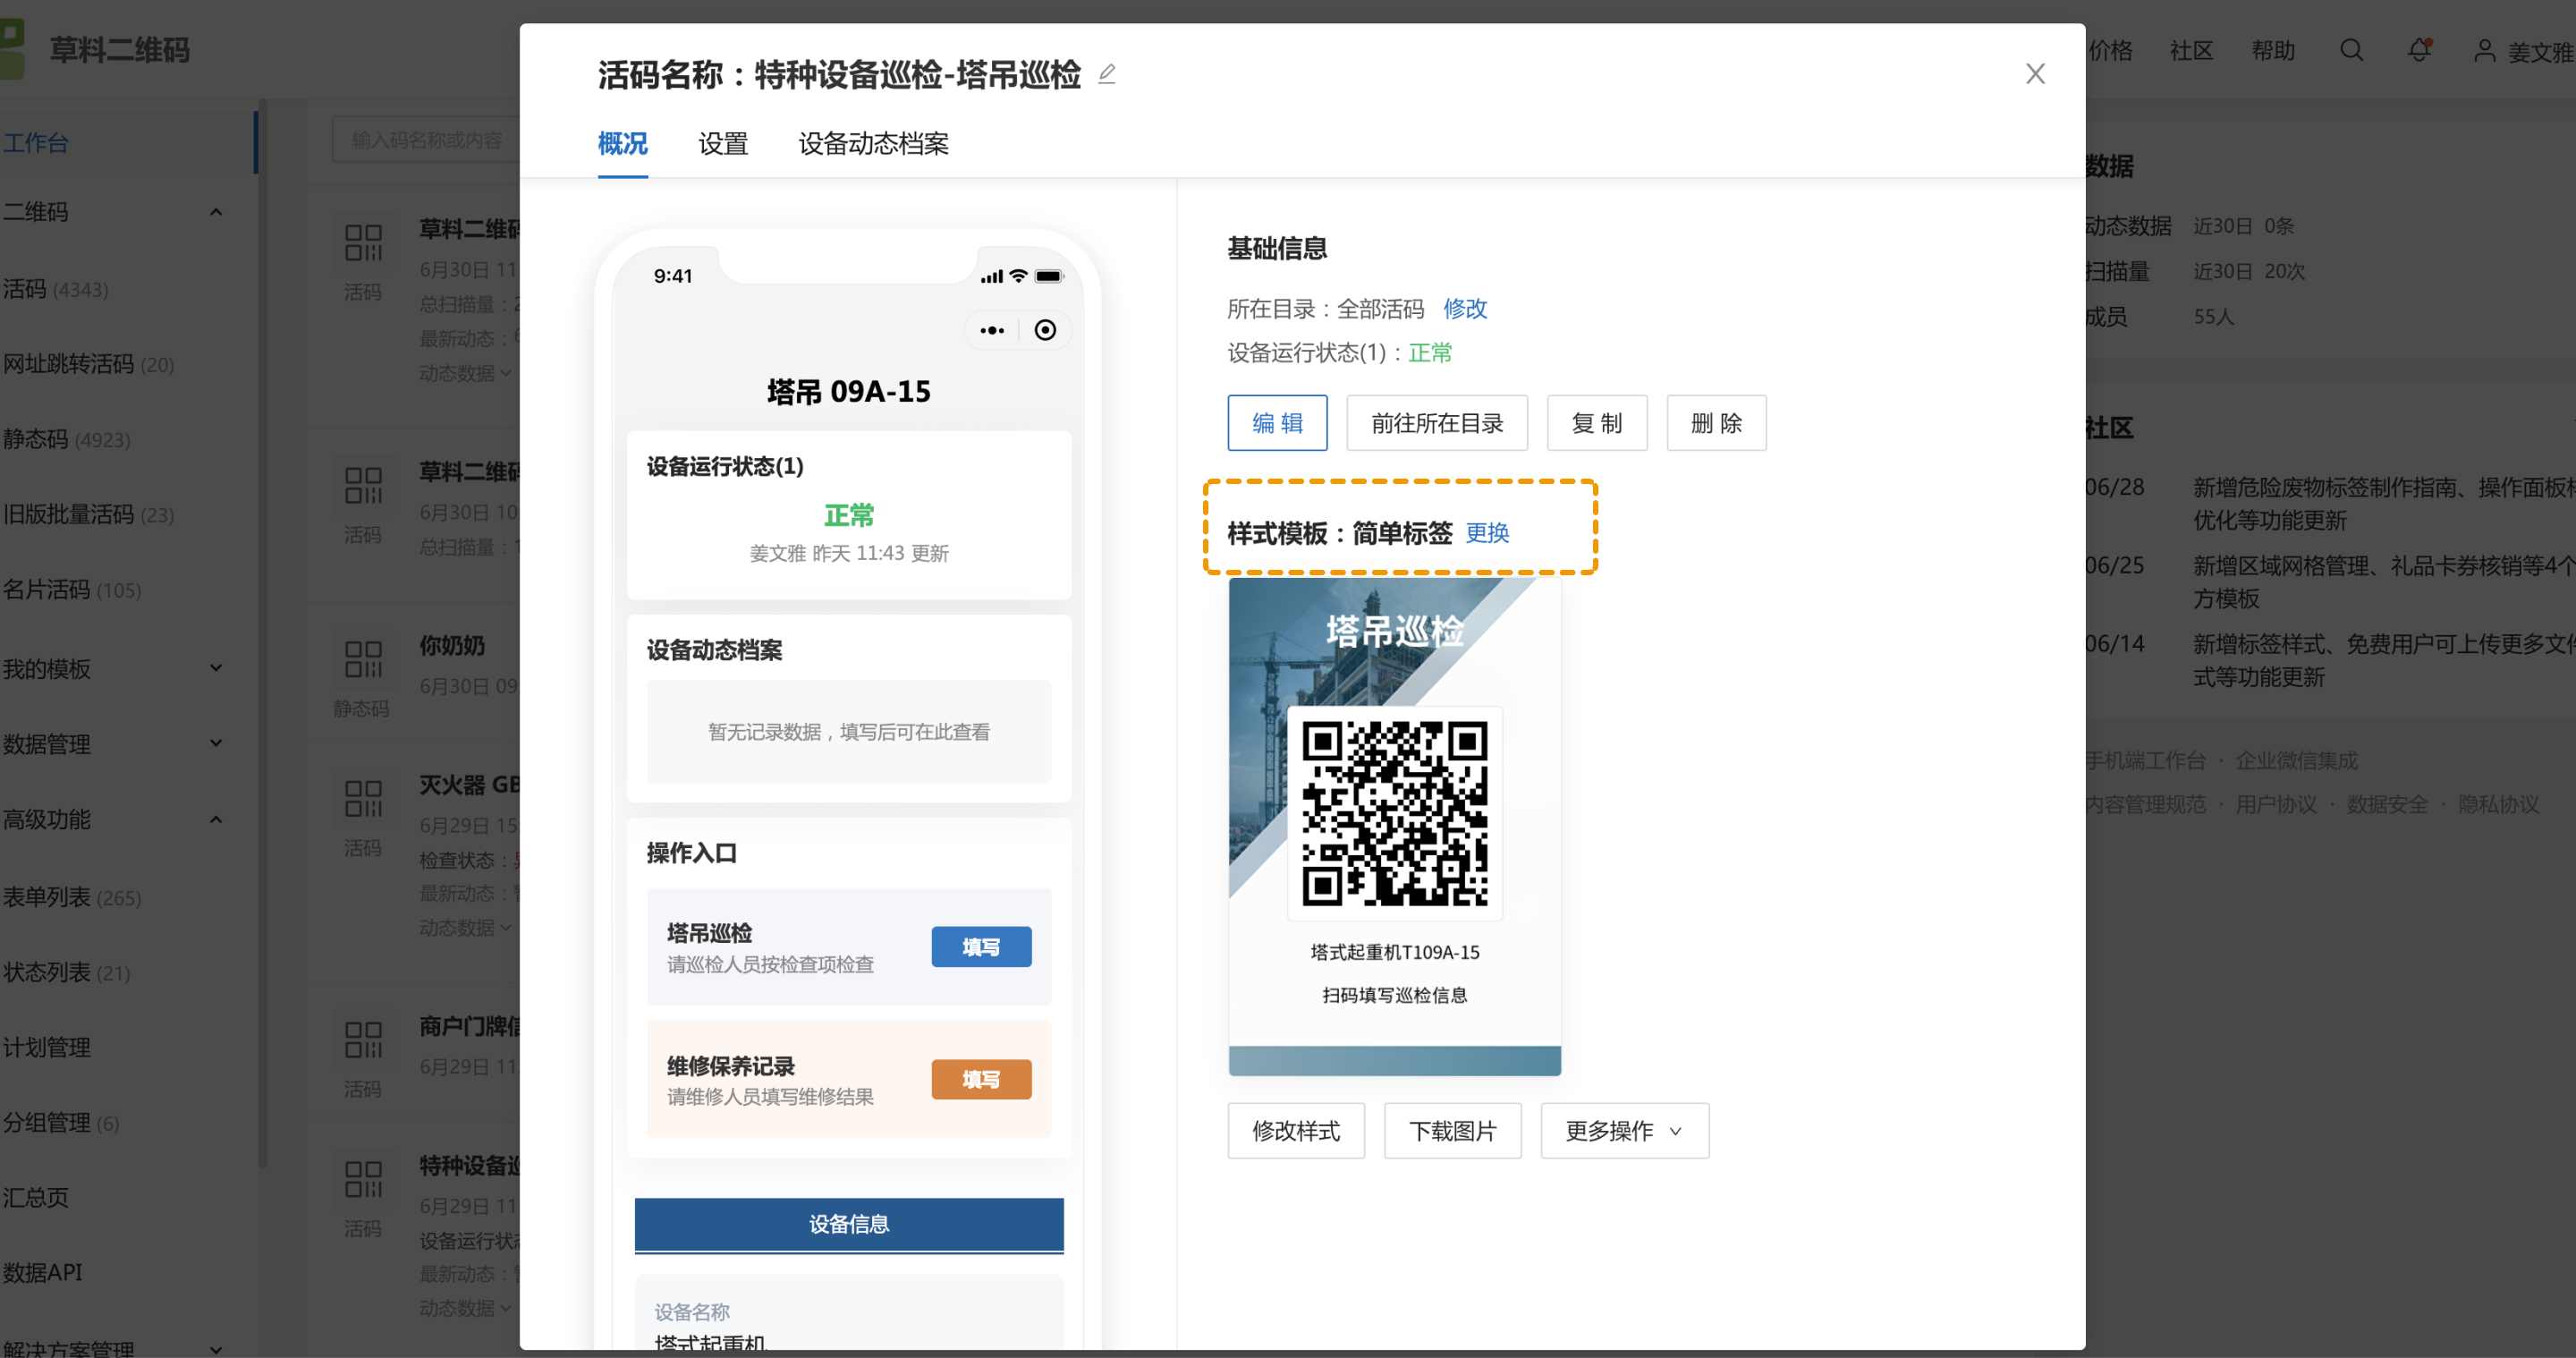Click 更换 link for 样式模板
Viewport: 2576px width, 1358px height.
(1487, 533)
